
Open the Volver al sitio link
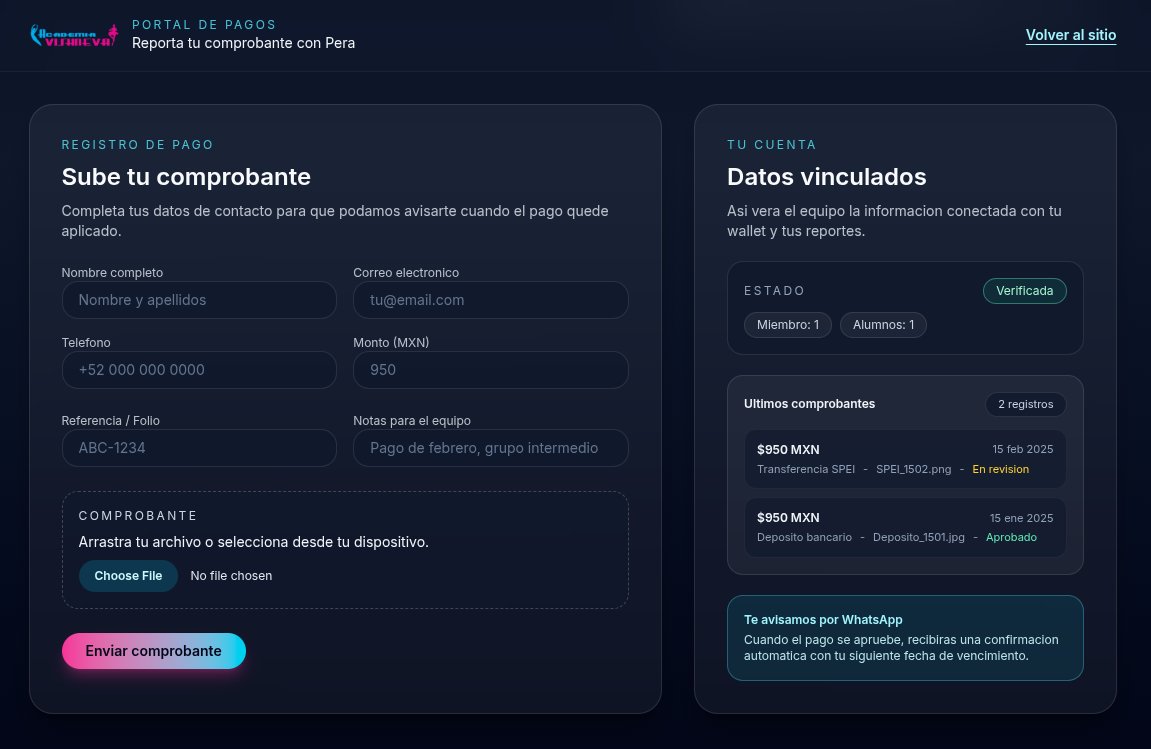tap(1070, 35)
